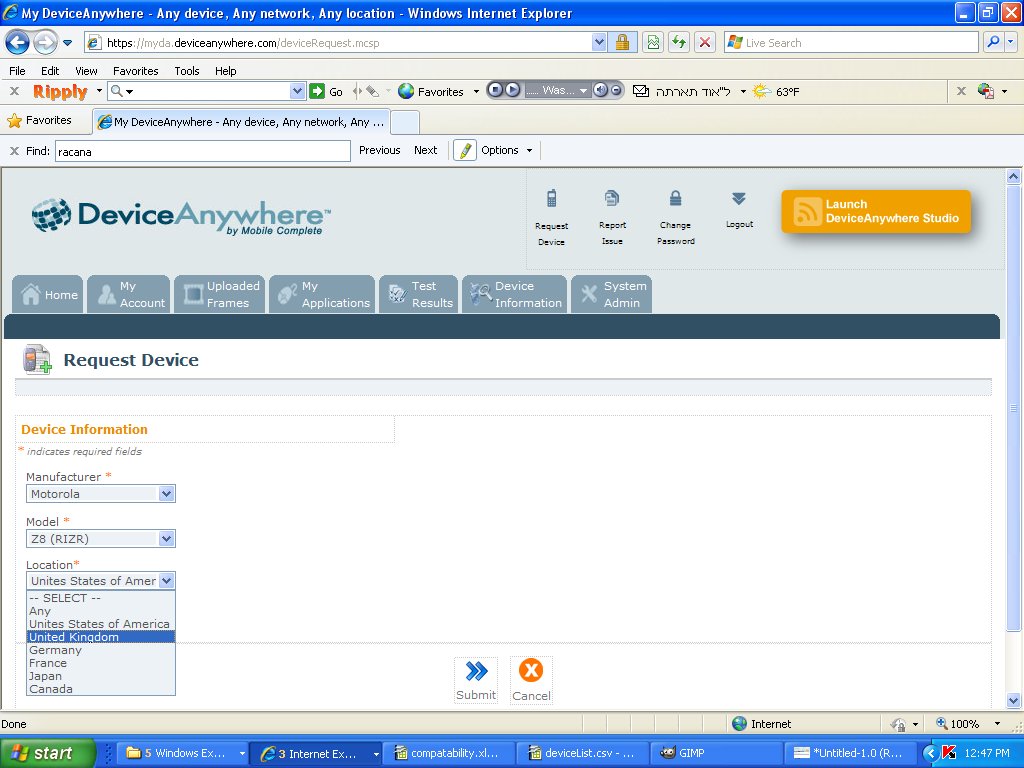The height and width of the screenshot is (768, 1024).
Task: Open the File menu
Action: pyautogui.click(x=17, y=71)
